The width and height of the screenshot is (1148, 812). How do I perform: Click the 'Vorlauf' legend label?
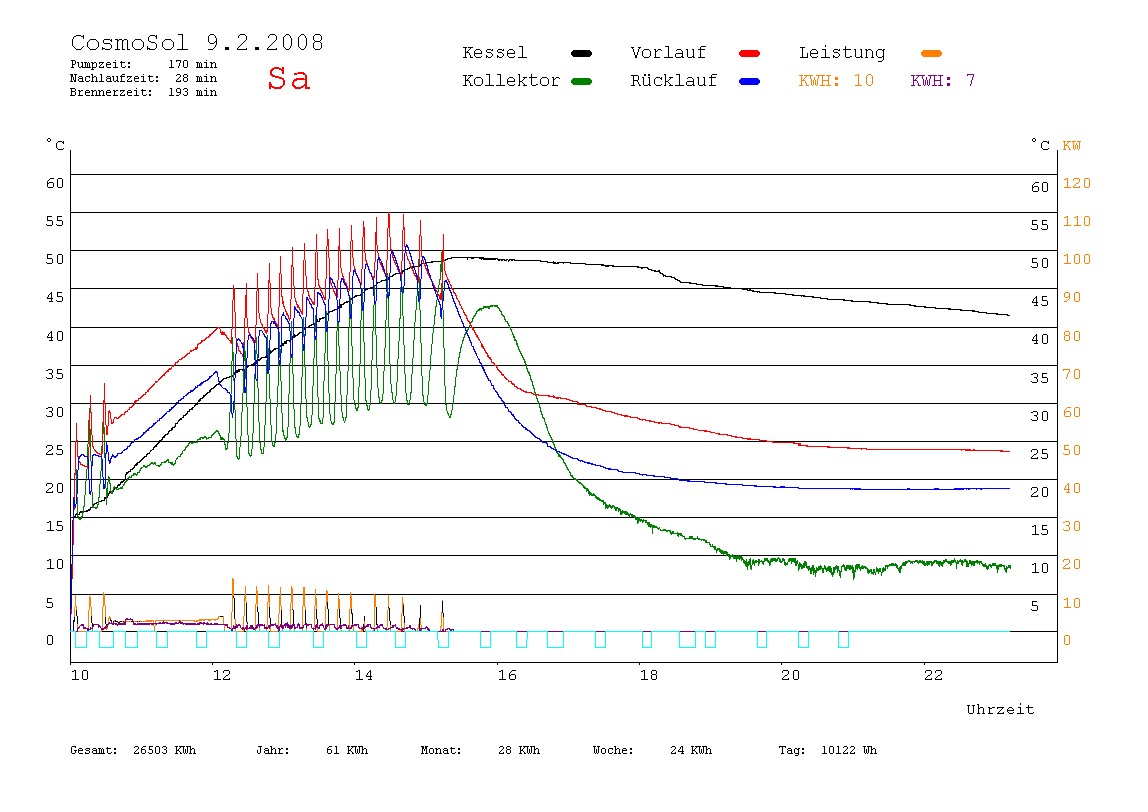click(x=668, y=53)
